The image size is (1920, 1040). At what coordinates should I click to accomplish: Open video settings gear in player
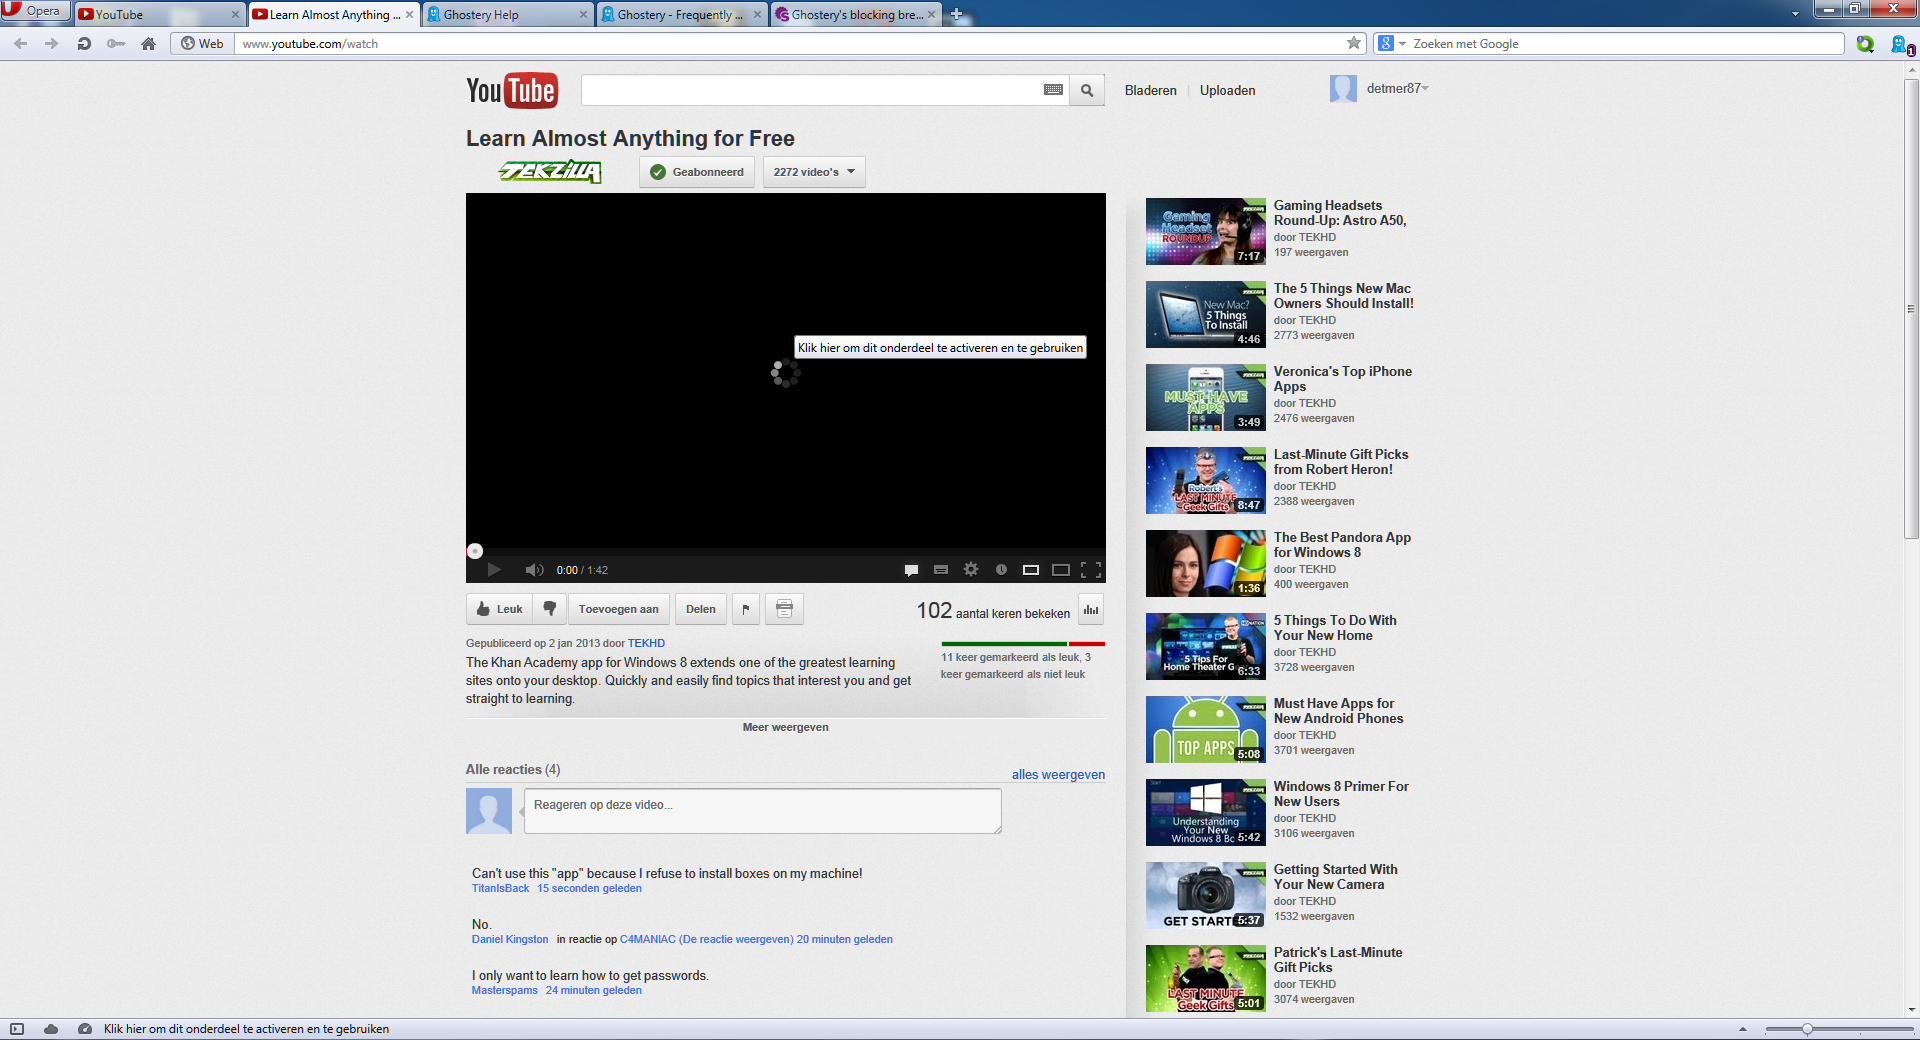pyautogui.click(x=970, y=570)
